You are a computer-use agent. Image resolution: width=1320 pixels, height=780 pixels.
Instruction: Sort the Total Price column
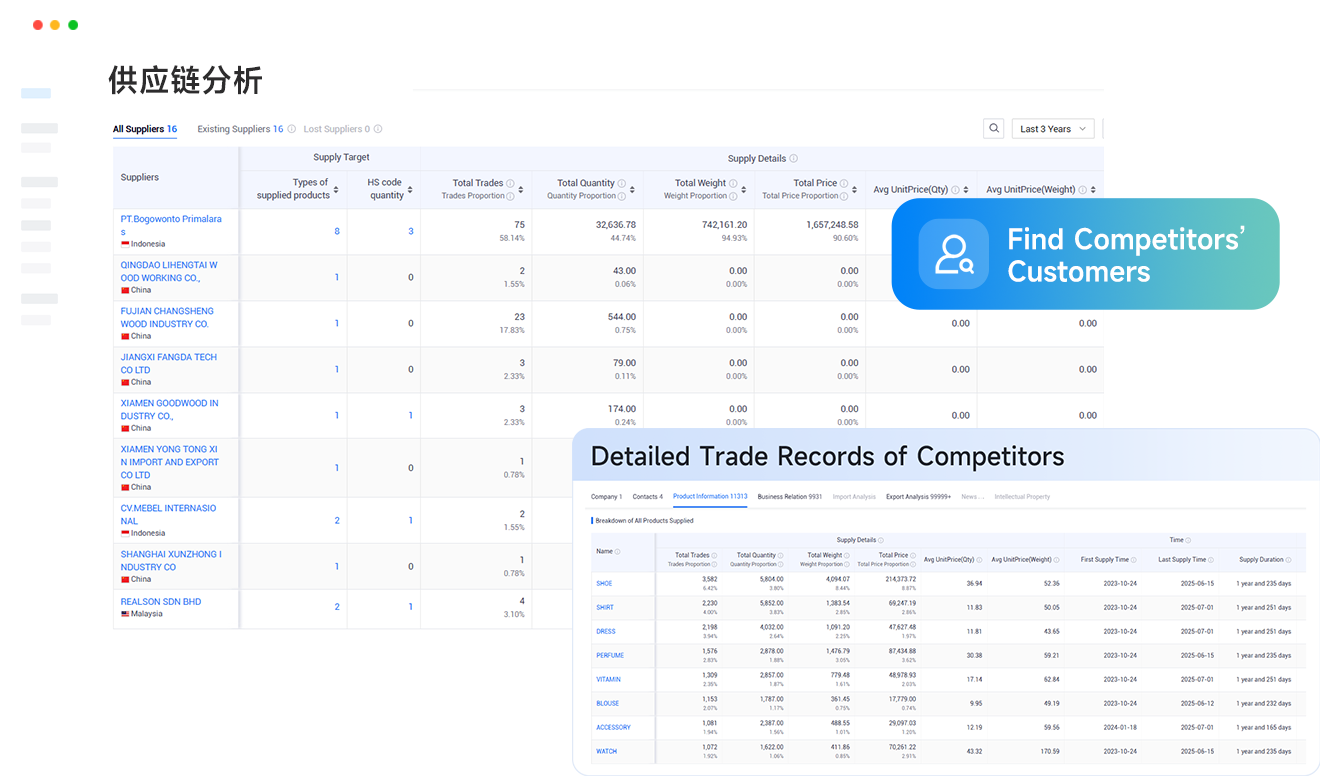point(856,190)
